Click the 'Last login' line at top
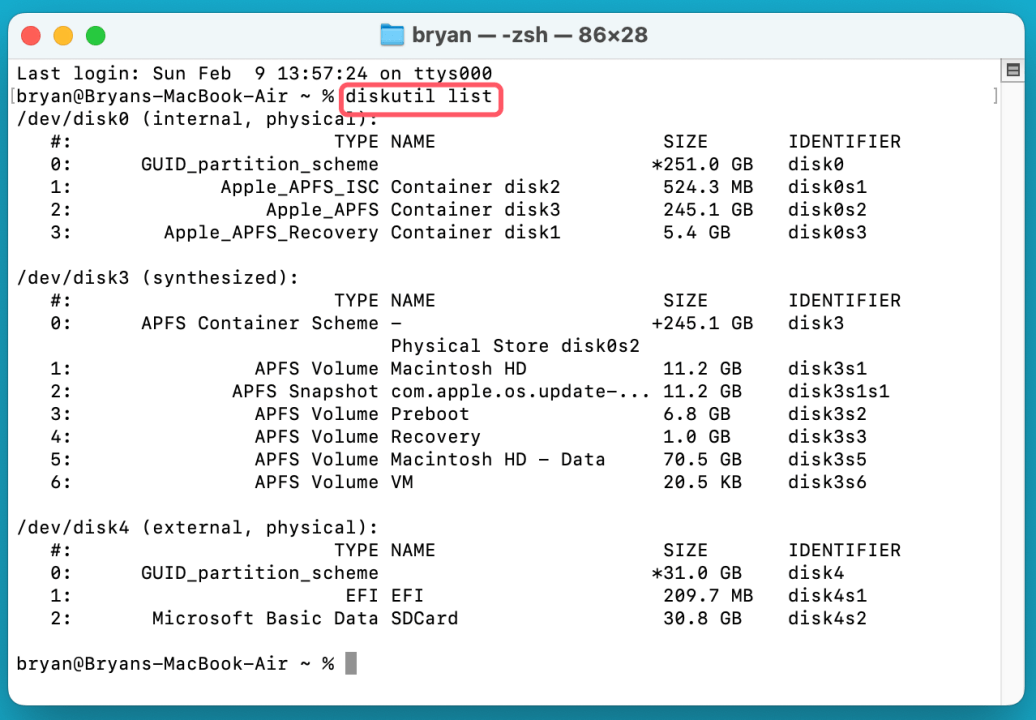The height and width of the screenshot is (720, 1036). (254, 74)
